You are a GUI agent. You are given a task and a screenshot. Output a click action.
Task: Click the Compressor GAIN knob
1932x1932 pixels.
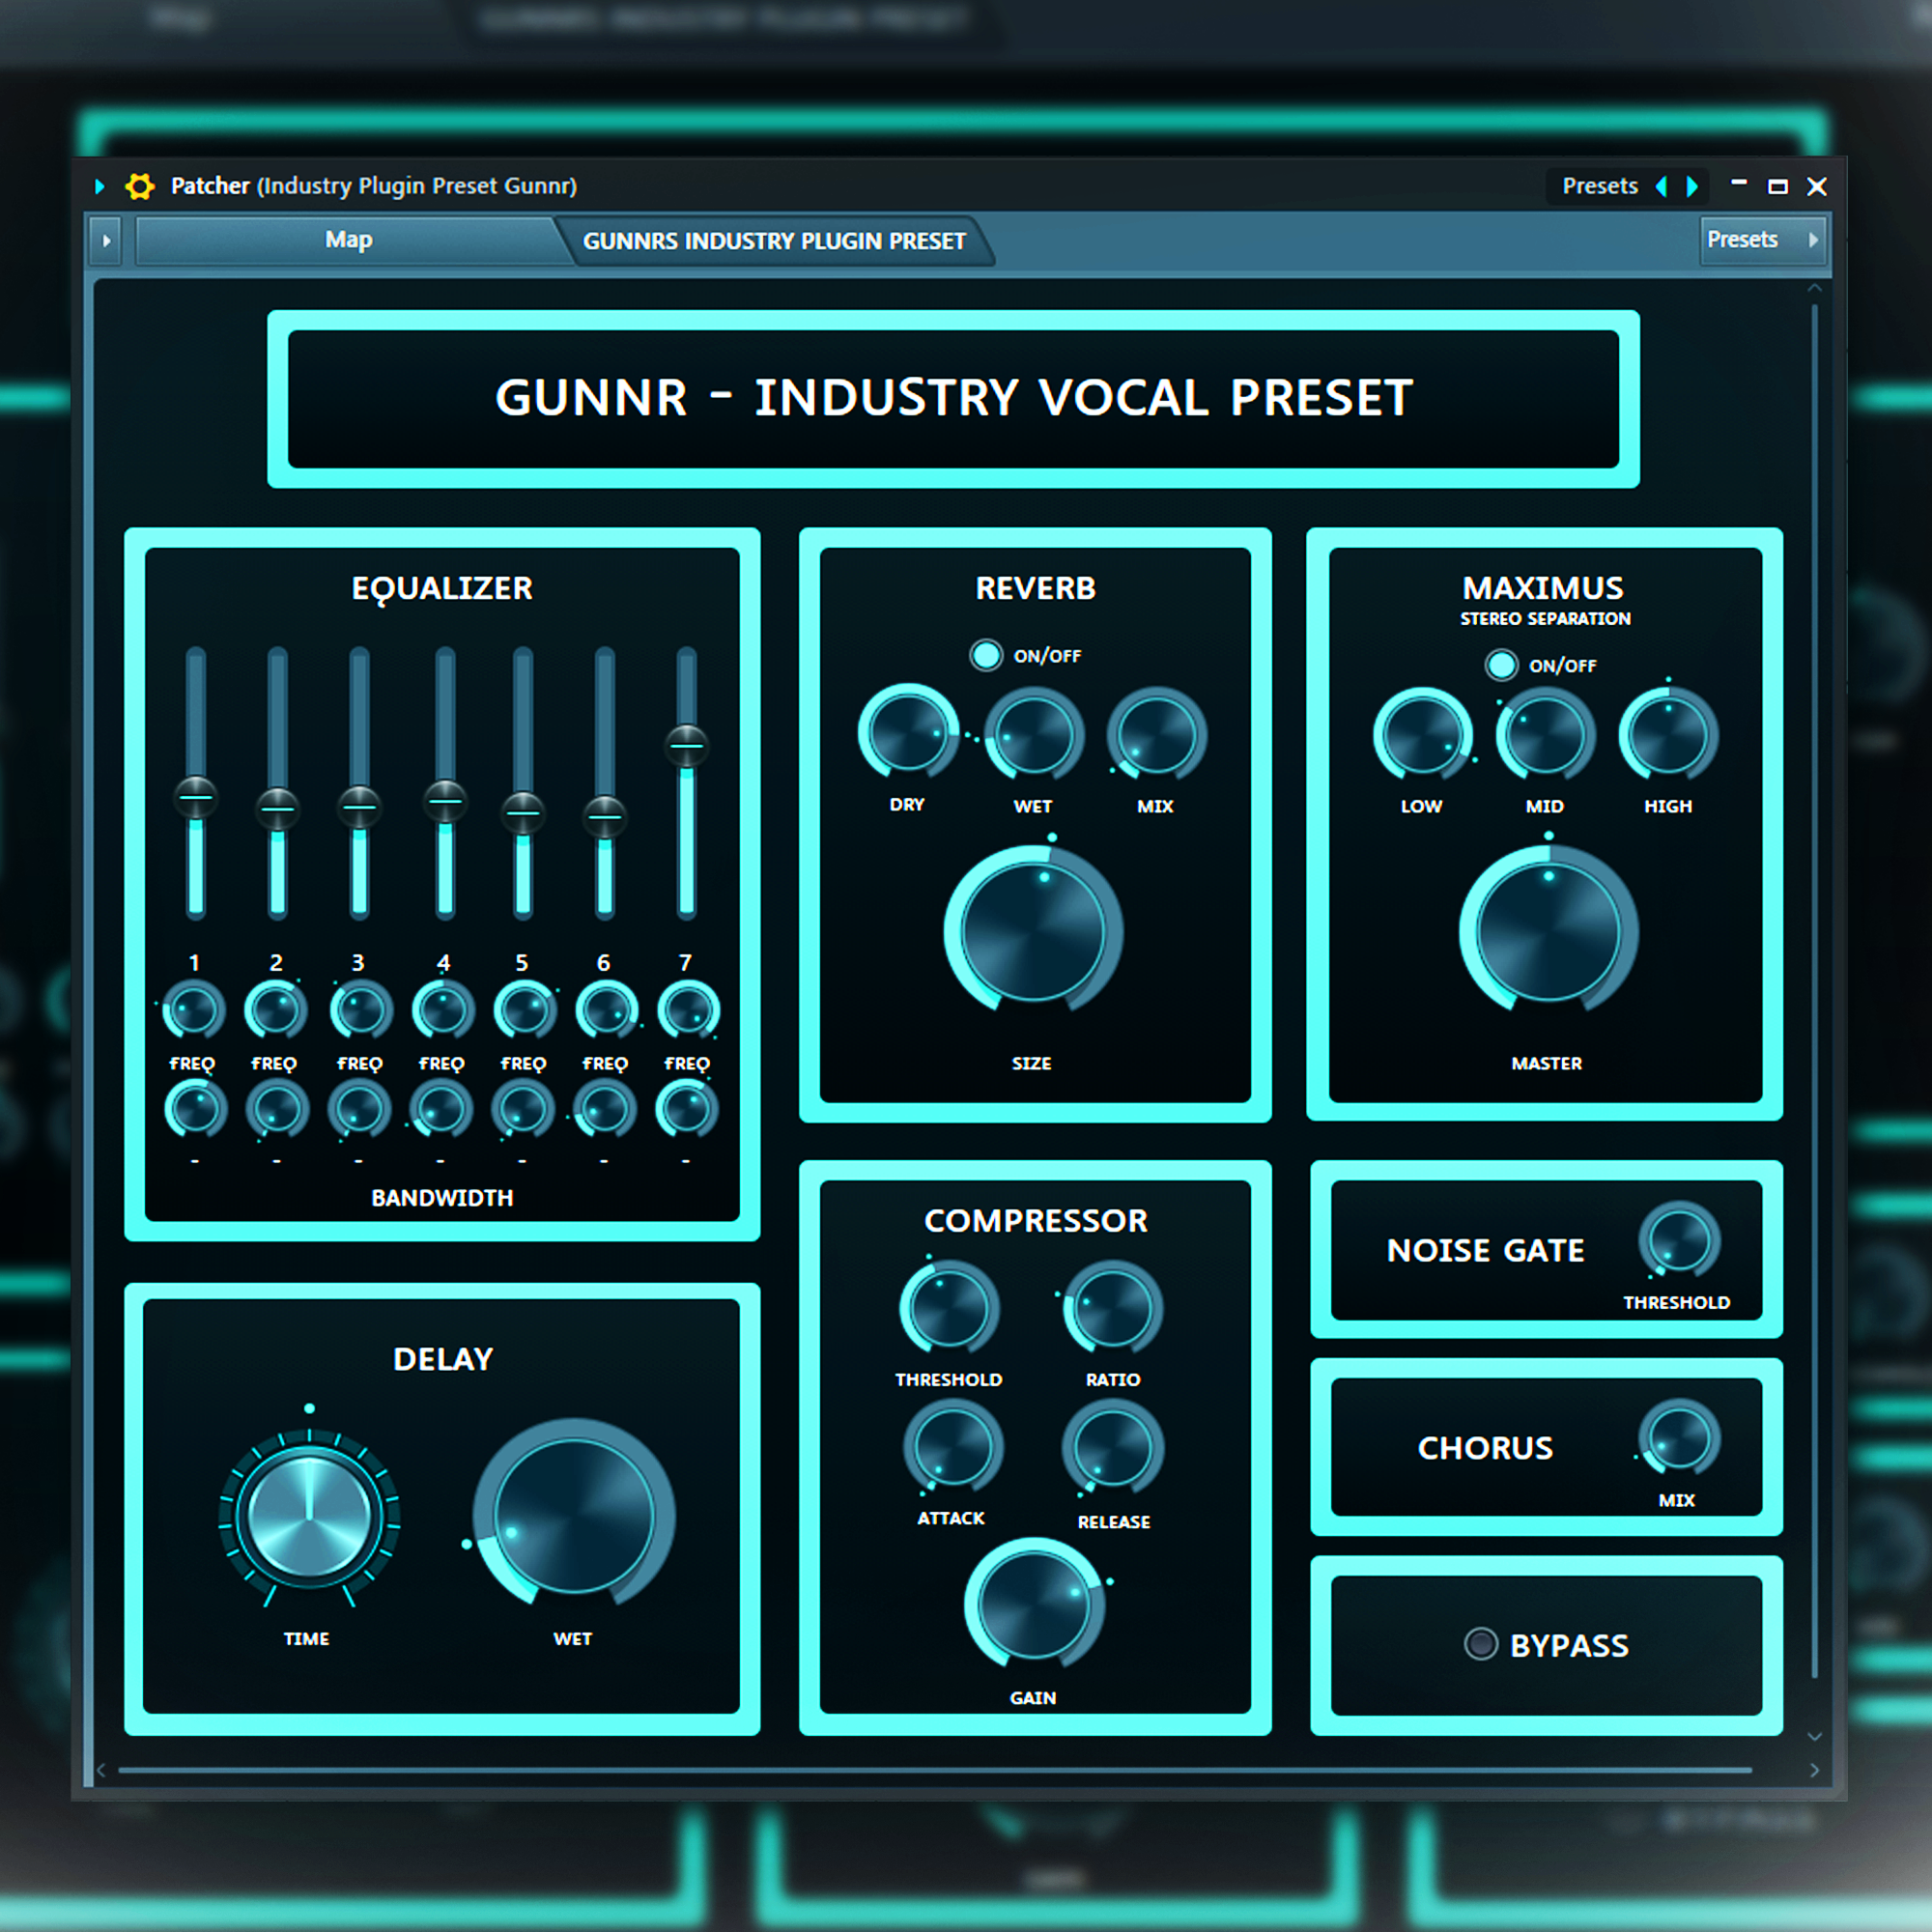coord(1033,1606)
